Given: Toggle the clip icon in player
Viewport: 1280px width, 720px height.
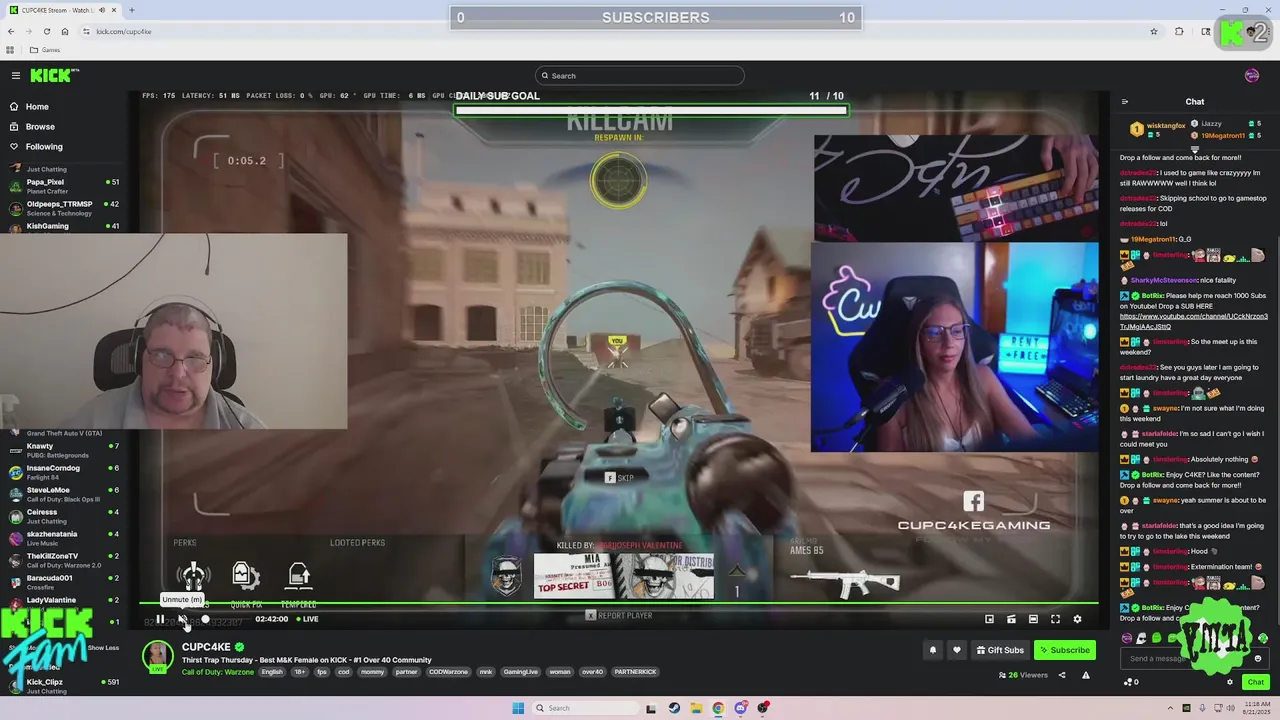Looking at the screenshot, I should tap(1011, 619).
